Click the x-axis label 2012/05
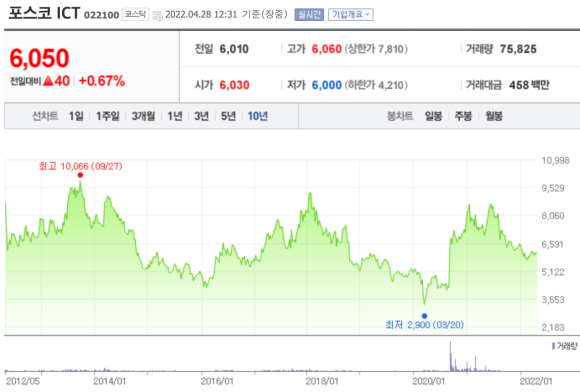 point(23,381)
